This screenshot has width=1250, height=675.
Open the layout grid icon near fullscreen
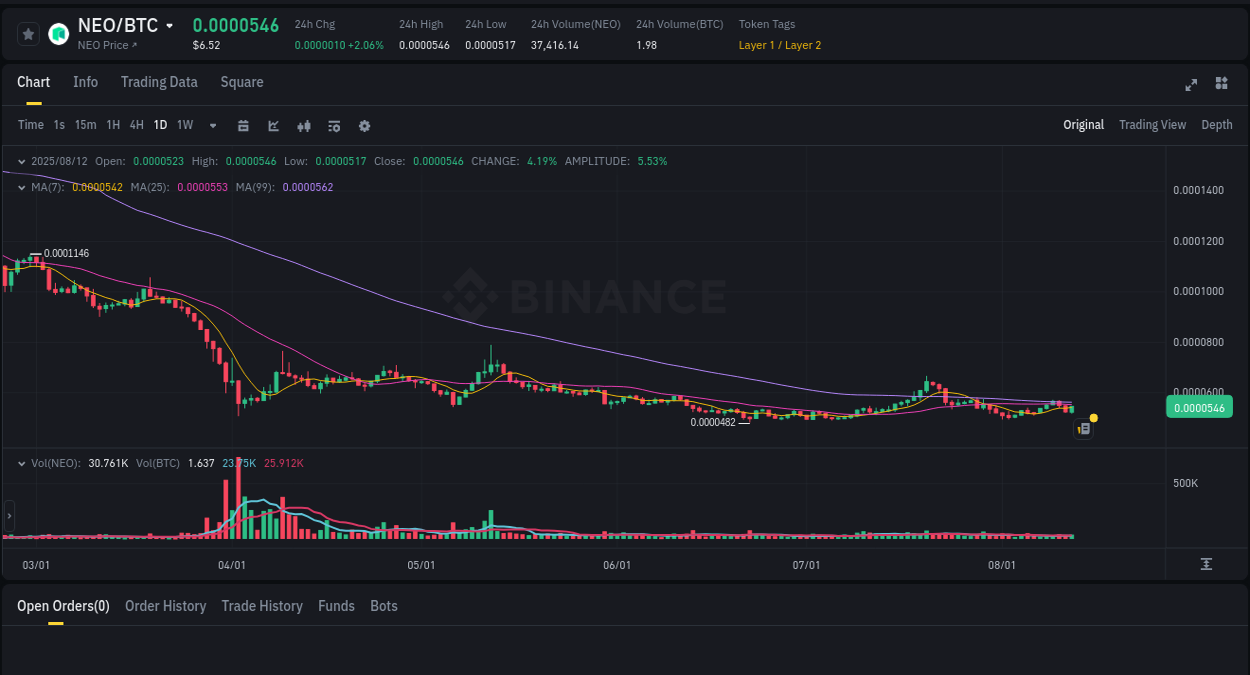pos(1221,85)
